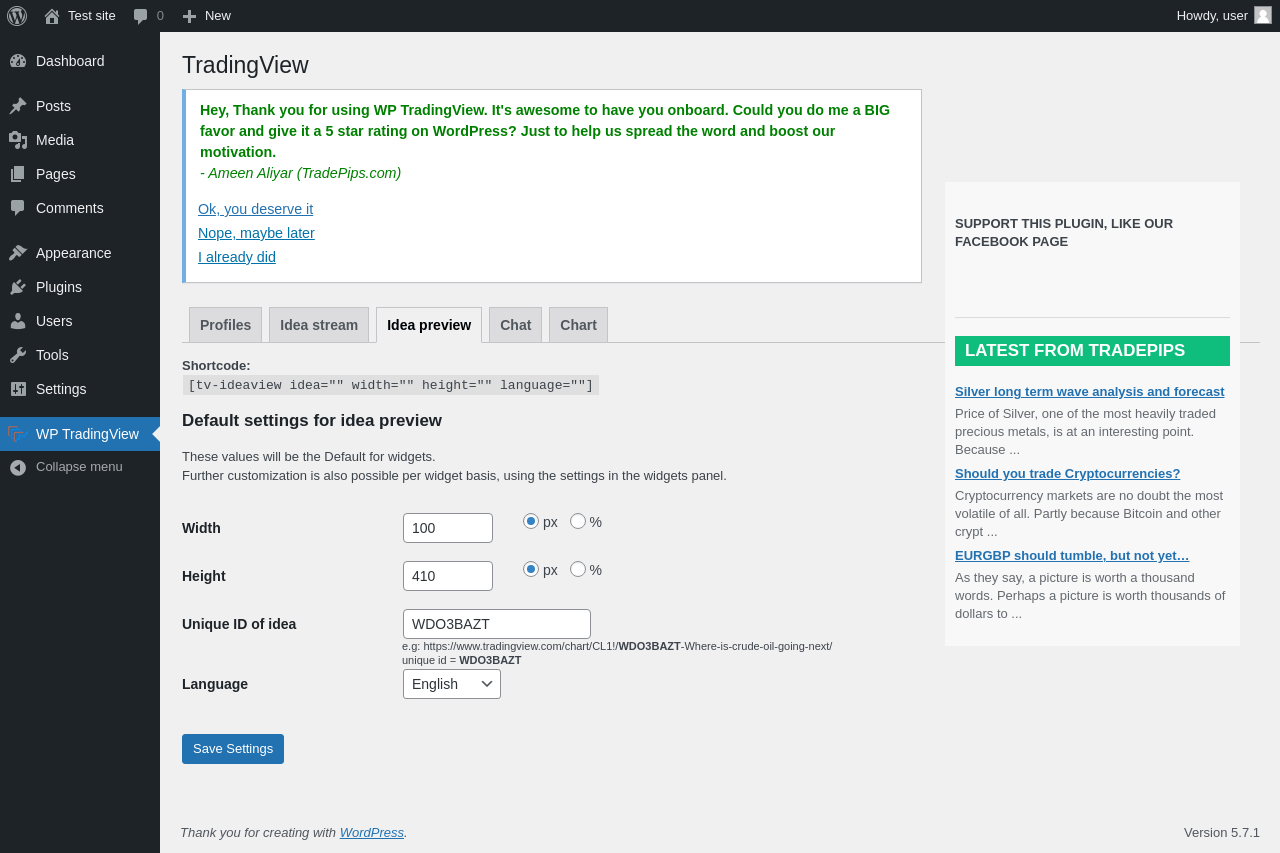Click the 'Ok, you deserve it' link

coord(255,209)
